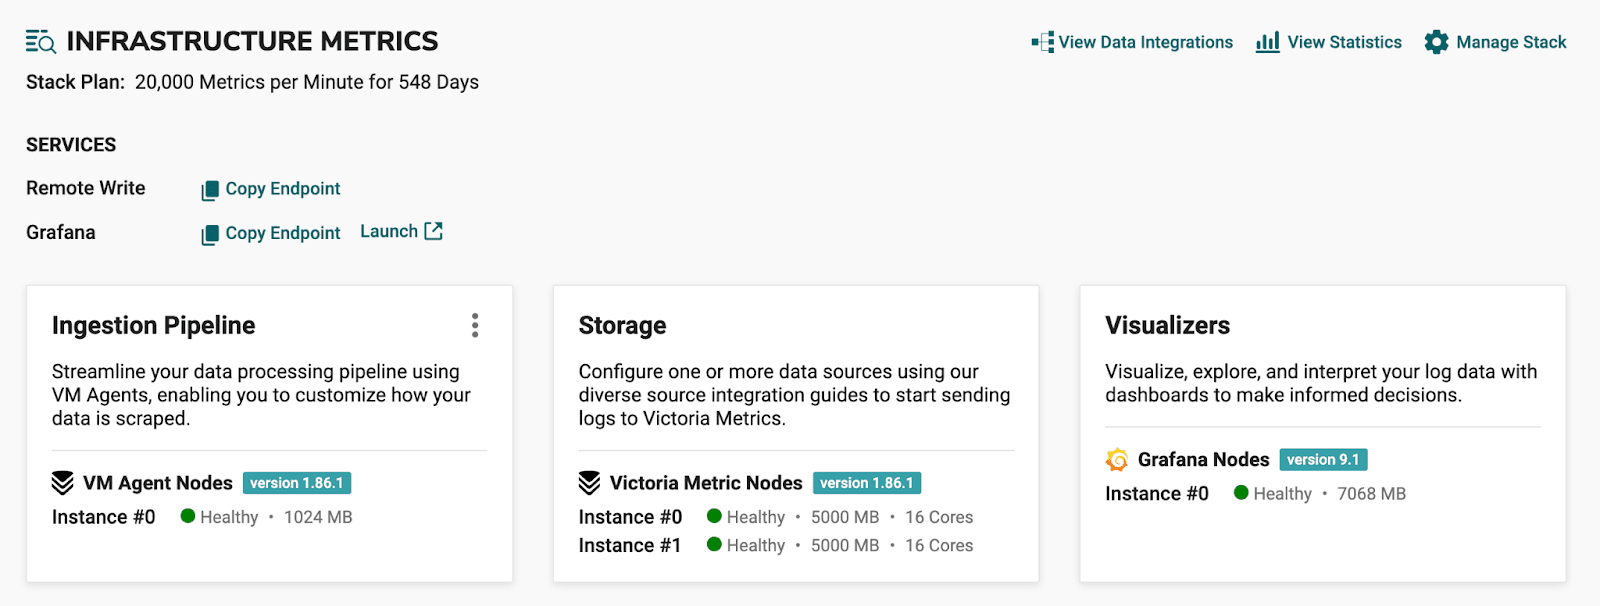
Task: Select Instance #0 under VM Agent Nodes
Action: (104, 517)
